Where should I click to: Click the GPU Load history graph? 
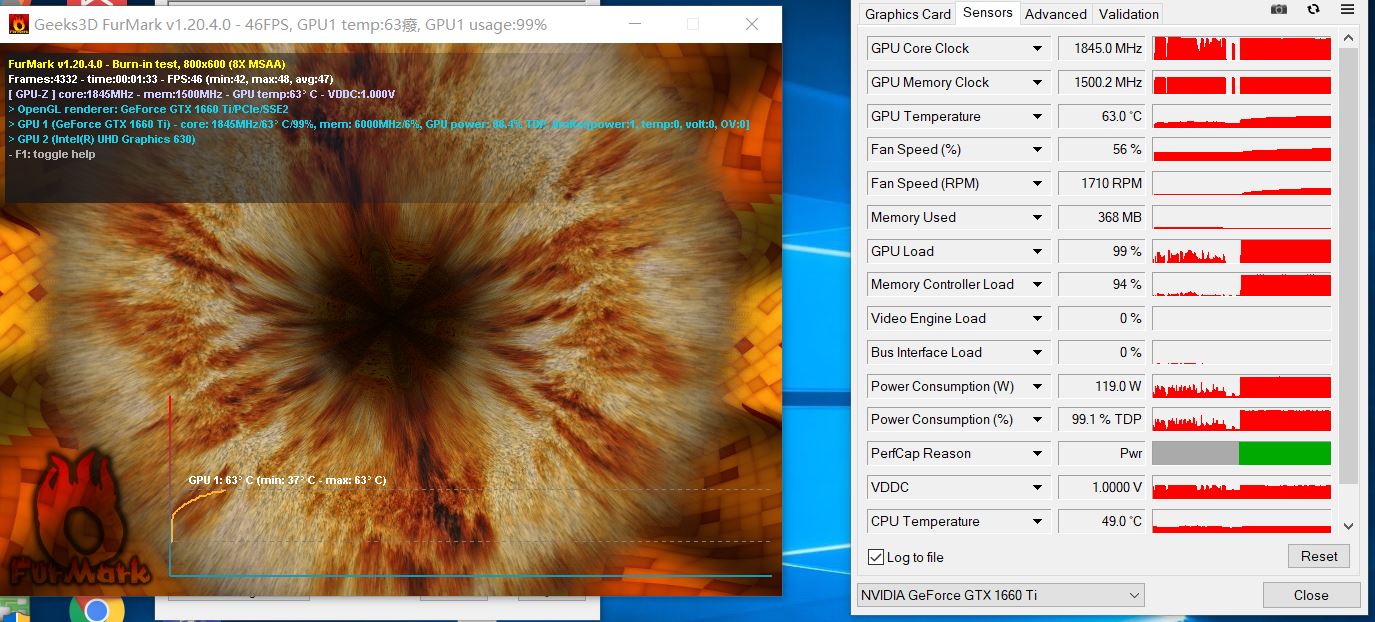(1242, 251)
